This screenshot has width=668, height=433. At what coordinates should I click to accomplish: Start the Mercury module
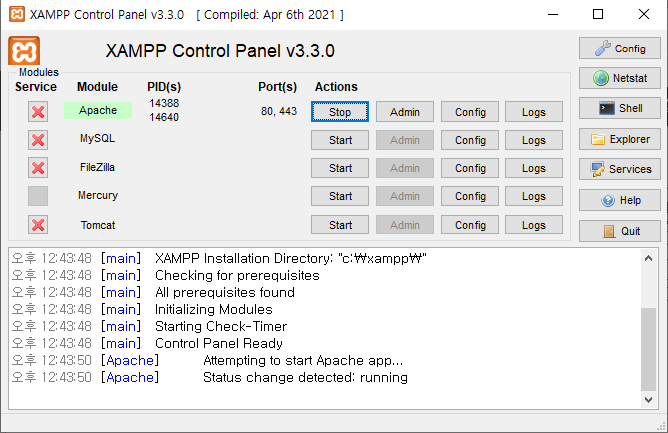(x=340, y=196)
